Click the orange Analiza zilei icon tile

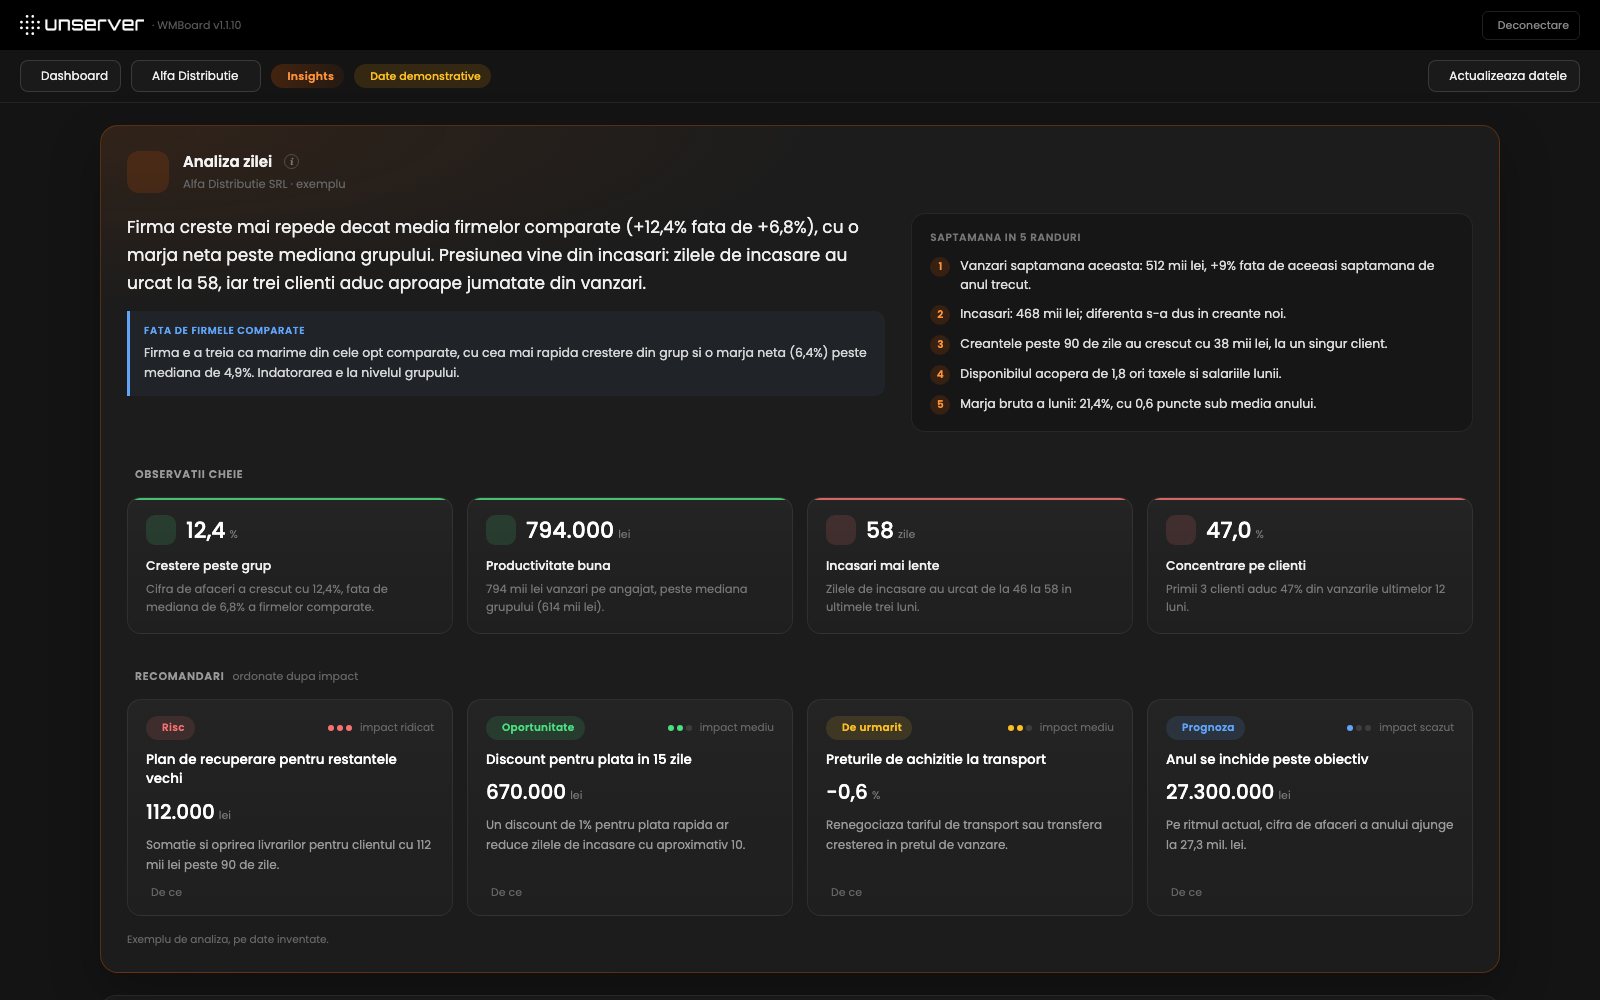point(148,172)
